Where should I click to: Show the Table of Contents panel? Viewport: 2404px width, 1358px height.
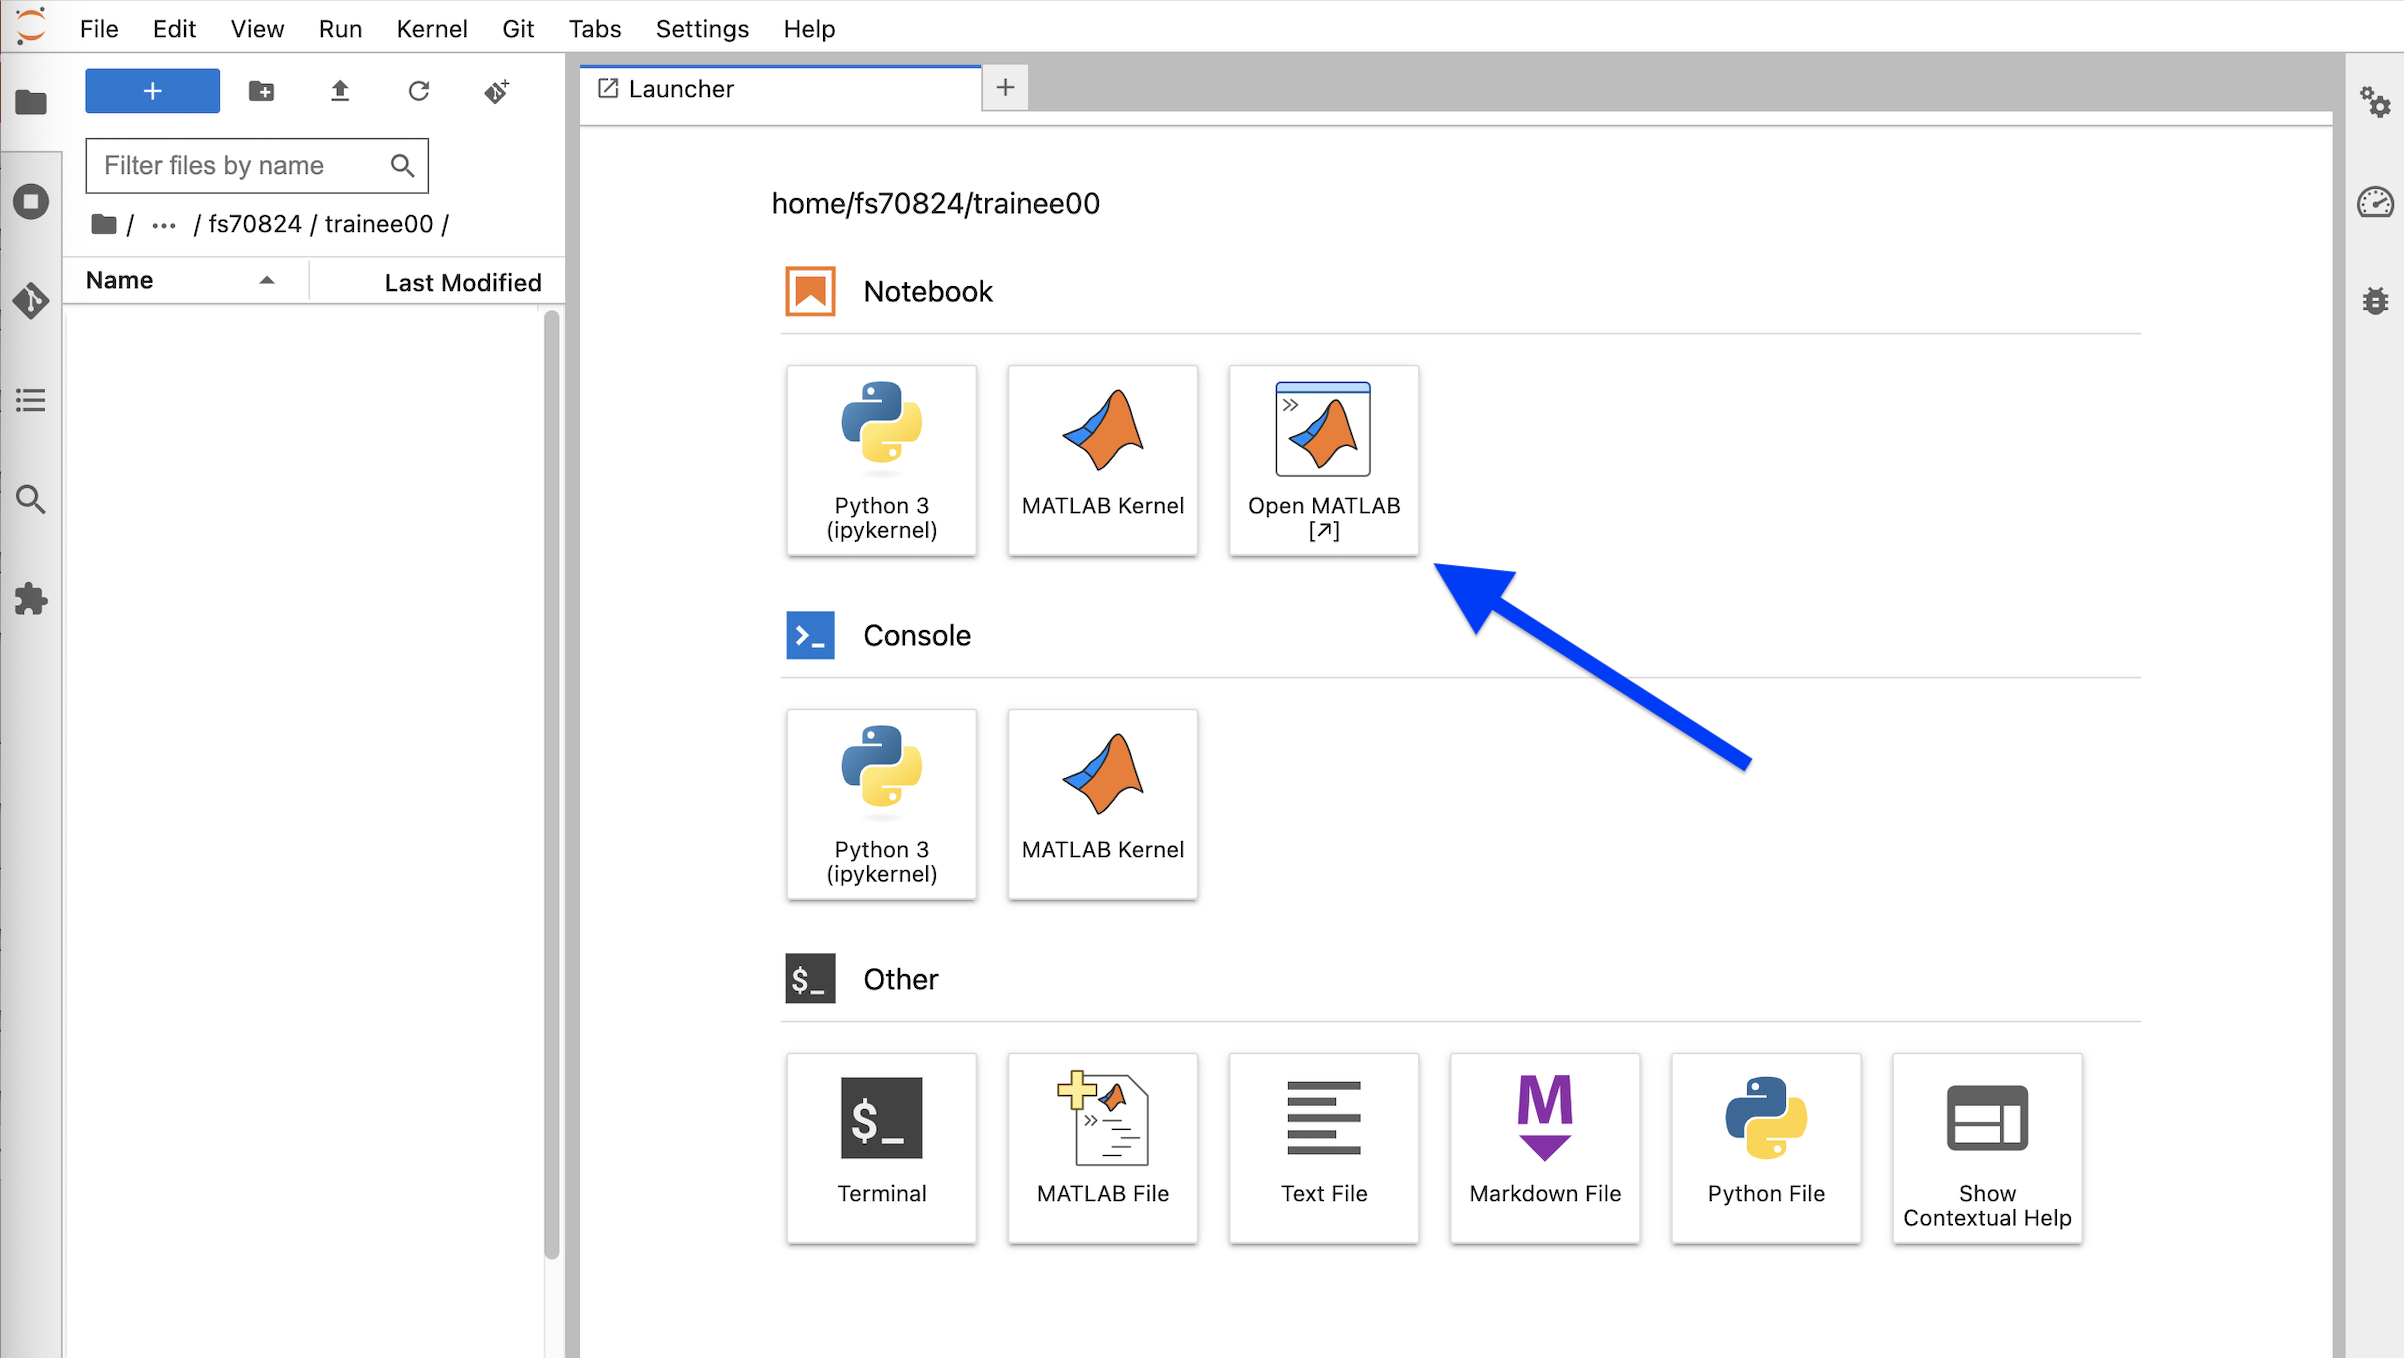coord(31,400)
